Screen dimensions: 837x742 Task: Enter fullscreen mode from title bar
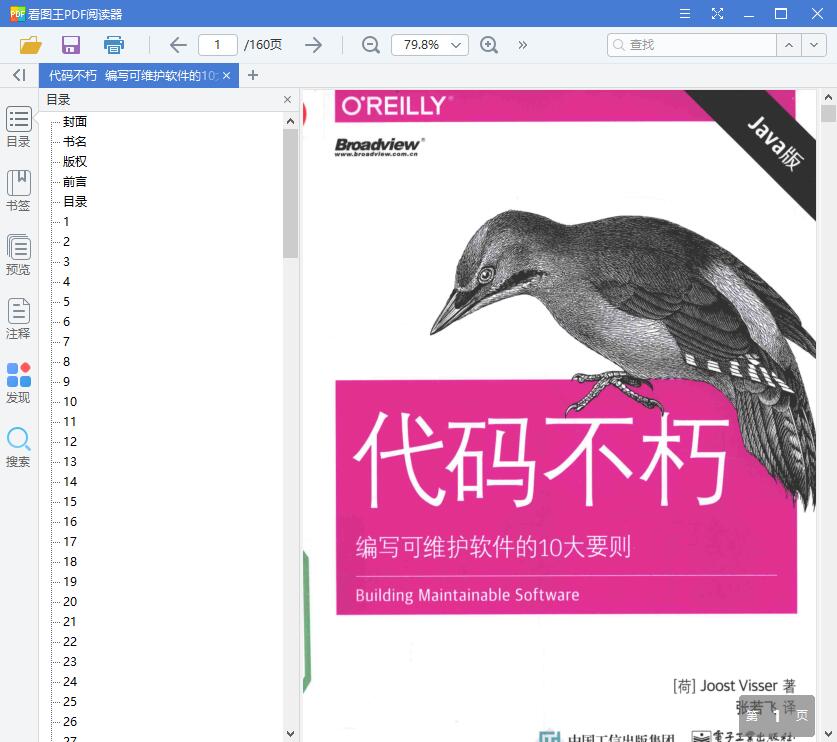pos(717,14)
